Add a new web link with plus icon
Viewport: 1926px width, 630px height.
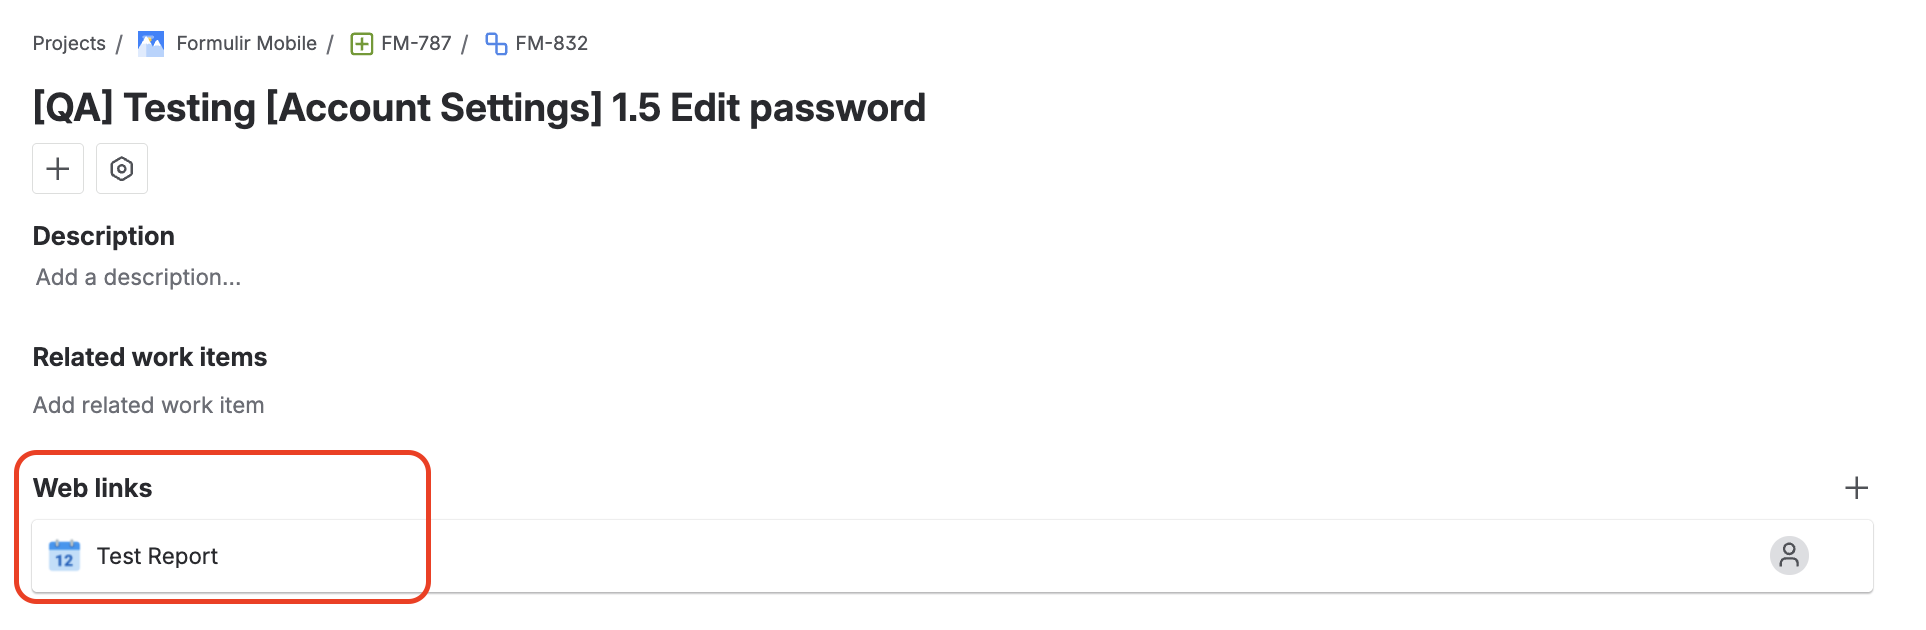(1856, 488)
